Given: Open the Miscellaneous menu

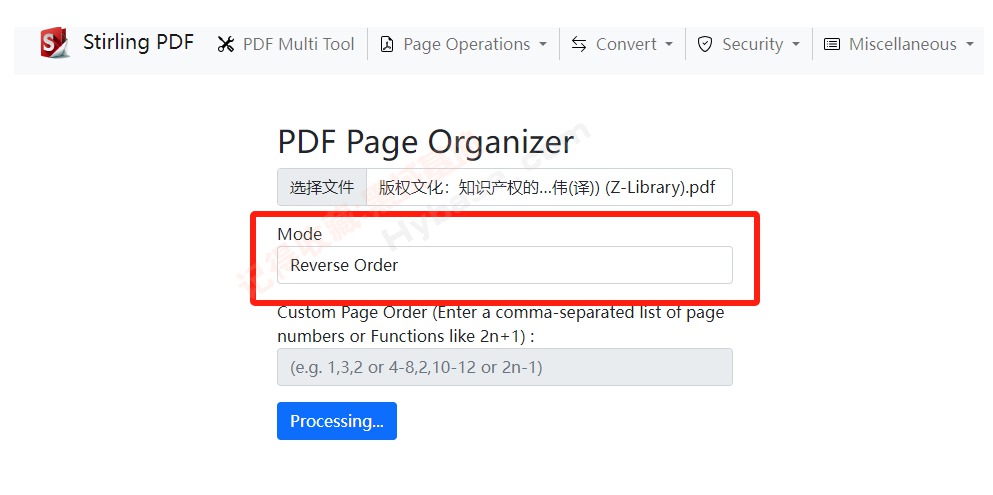Looking at the screenshot, I should (x=899, y=44).
